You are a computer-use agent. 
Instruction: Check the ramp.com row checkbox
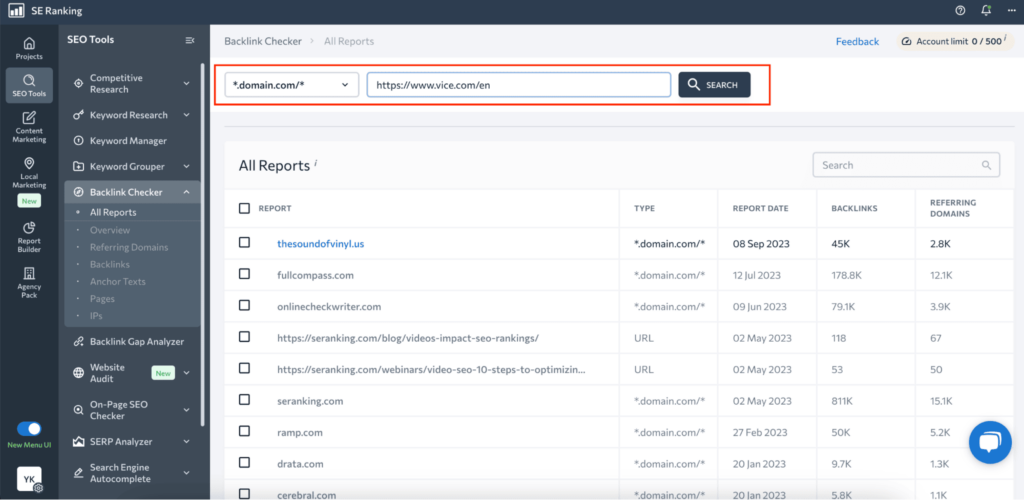(x=244, y=431)
